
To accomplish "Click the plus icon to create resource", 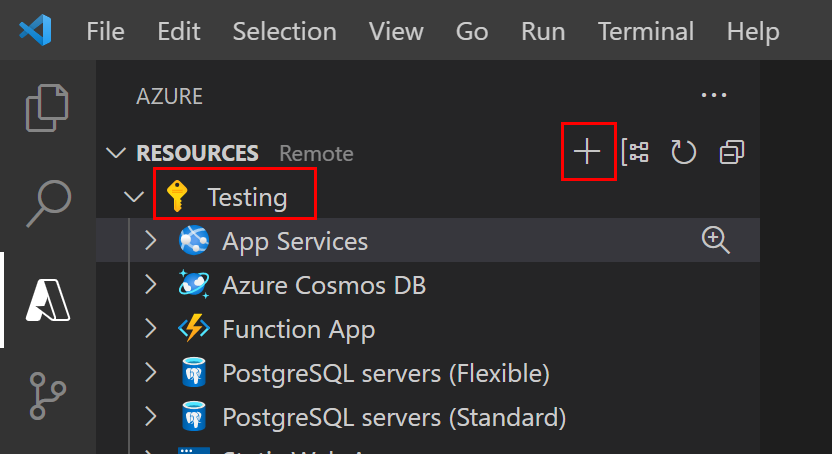I will point(587,152).
